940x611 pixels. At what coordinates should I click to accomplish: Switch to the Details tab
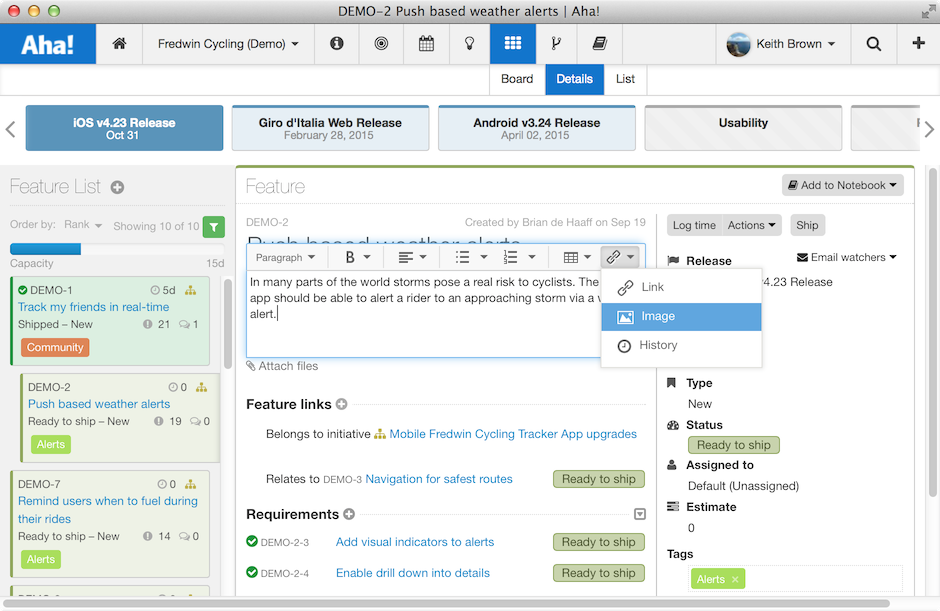574,79
